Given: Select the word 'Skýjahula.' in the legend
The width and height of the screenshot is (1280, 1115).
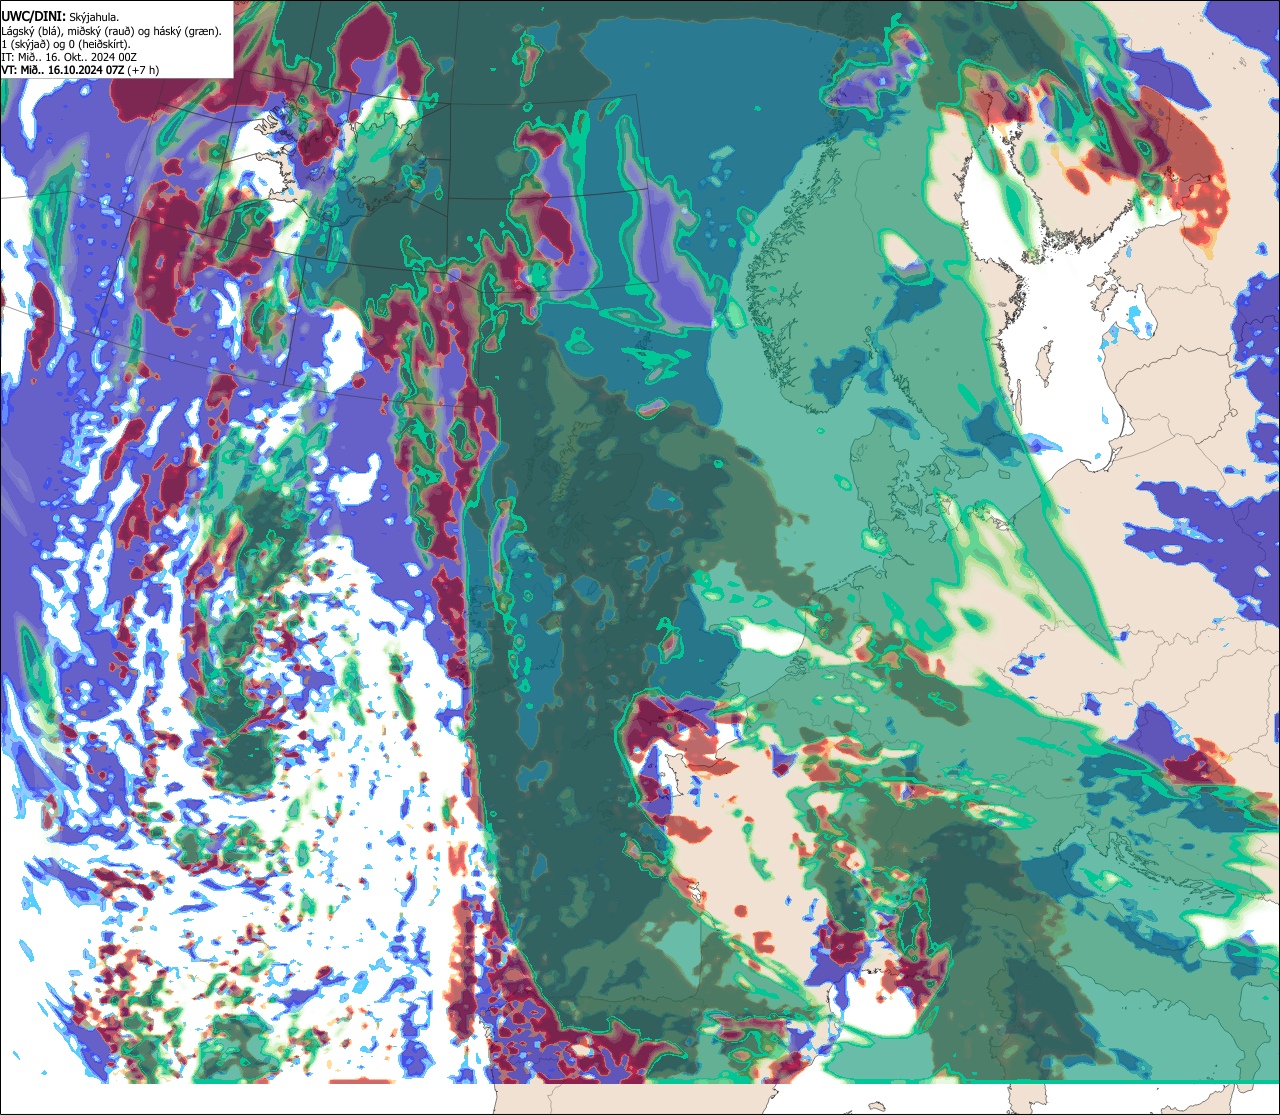Looking at the screenshot, I should pos(94,18).
